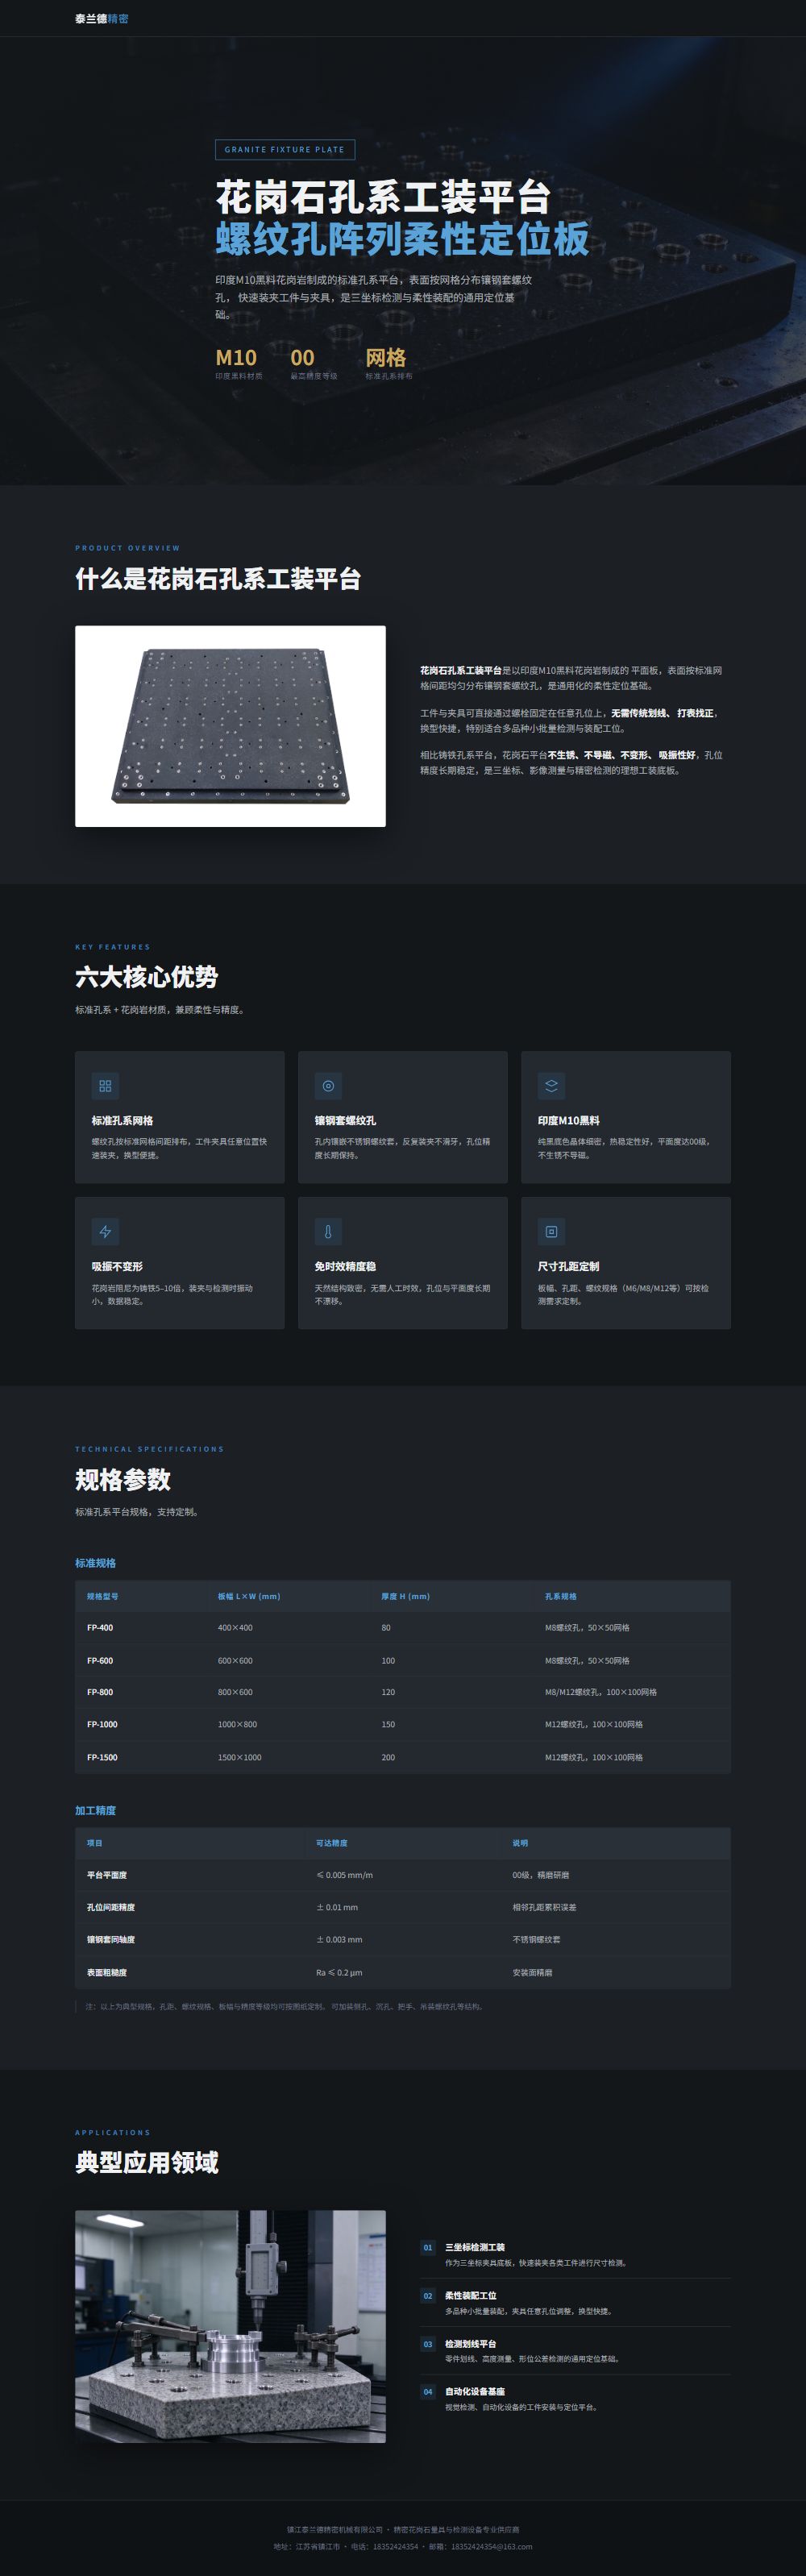
Task: Select the FP-1000 row label
Action: click(102, 1725)
